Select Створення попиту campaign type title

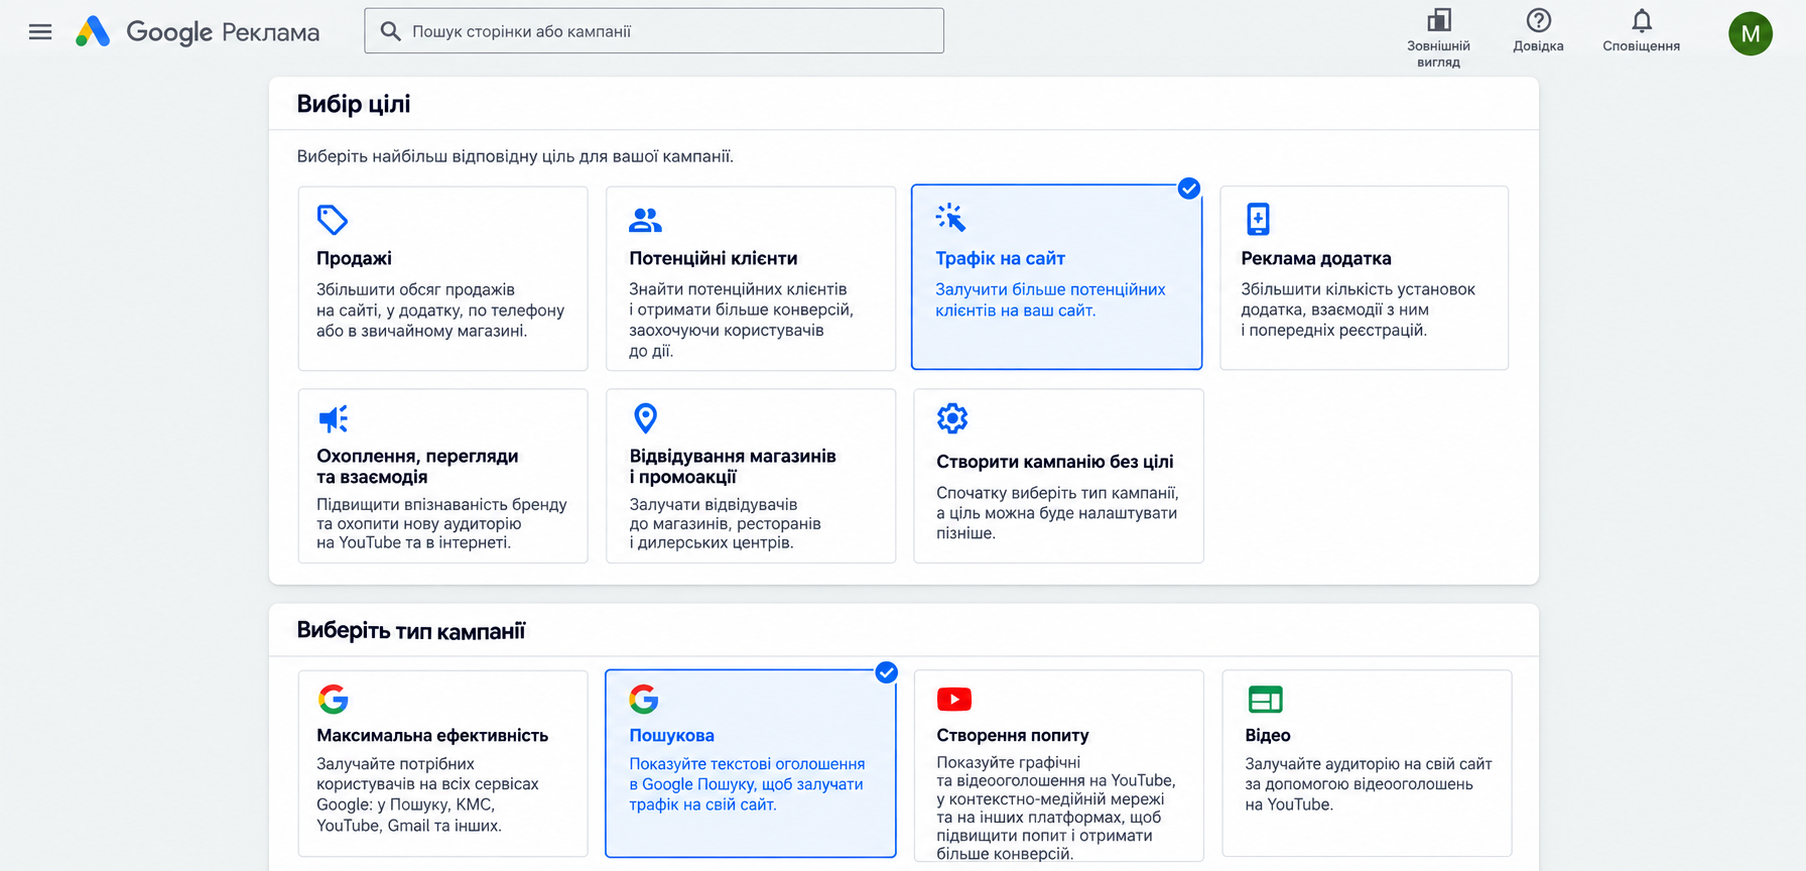pos(1012,735)
